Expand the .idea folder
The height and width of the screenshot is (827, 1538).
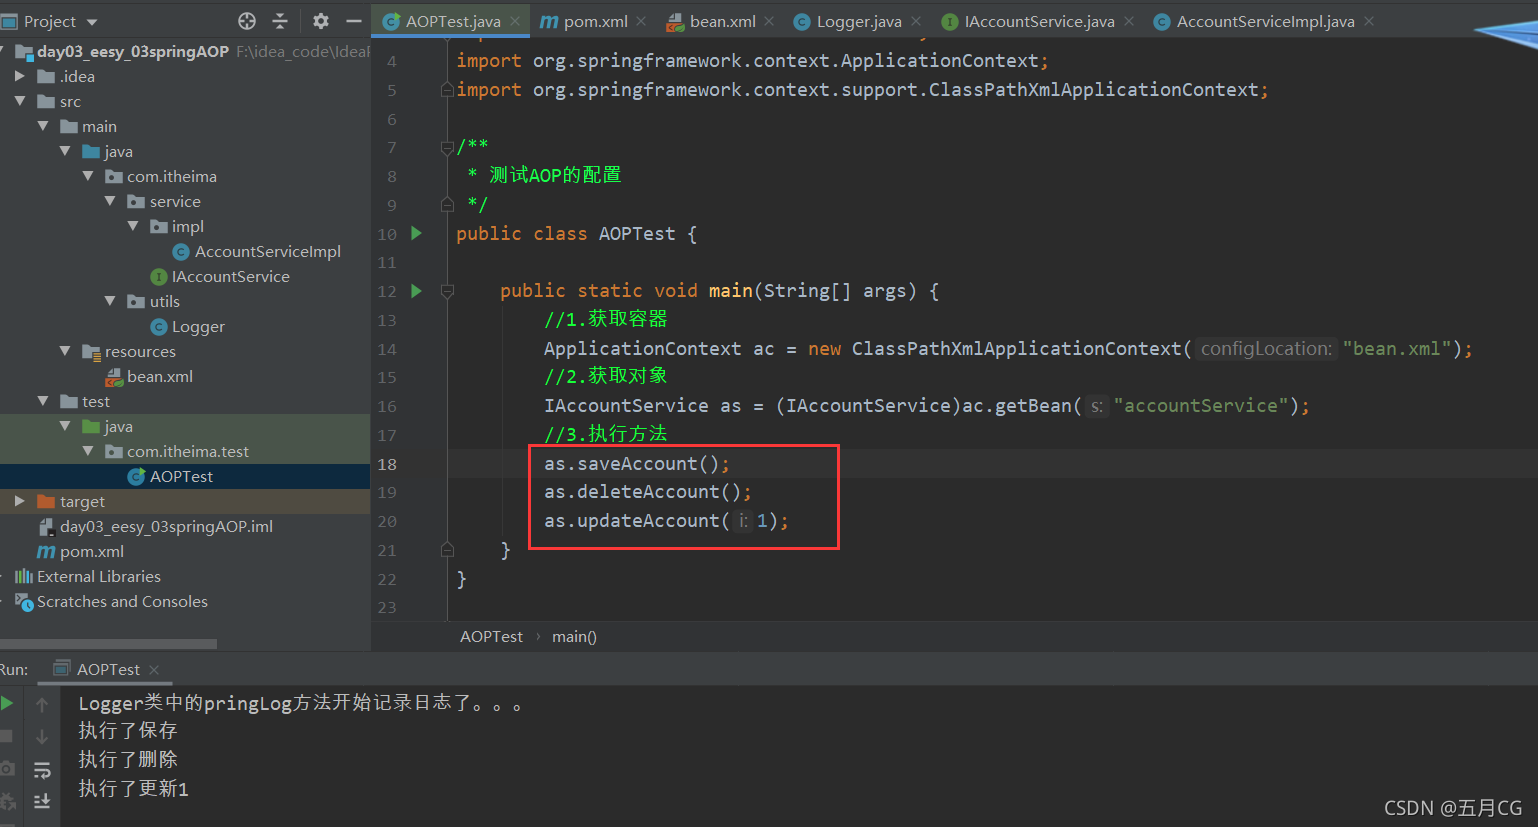pos(19,76)
